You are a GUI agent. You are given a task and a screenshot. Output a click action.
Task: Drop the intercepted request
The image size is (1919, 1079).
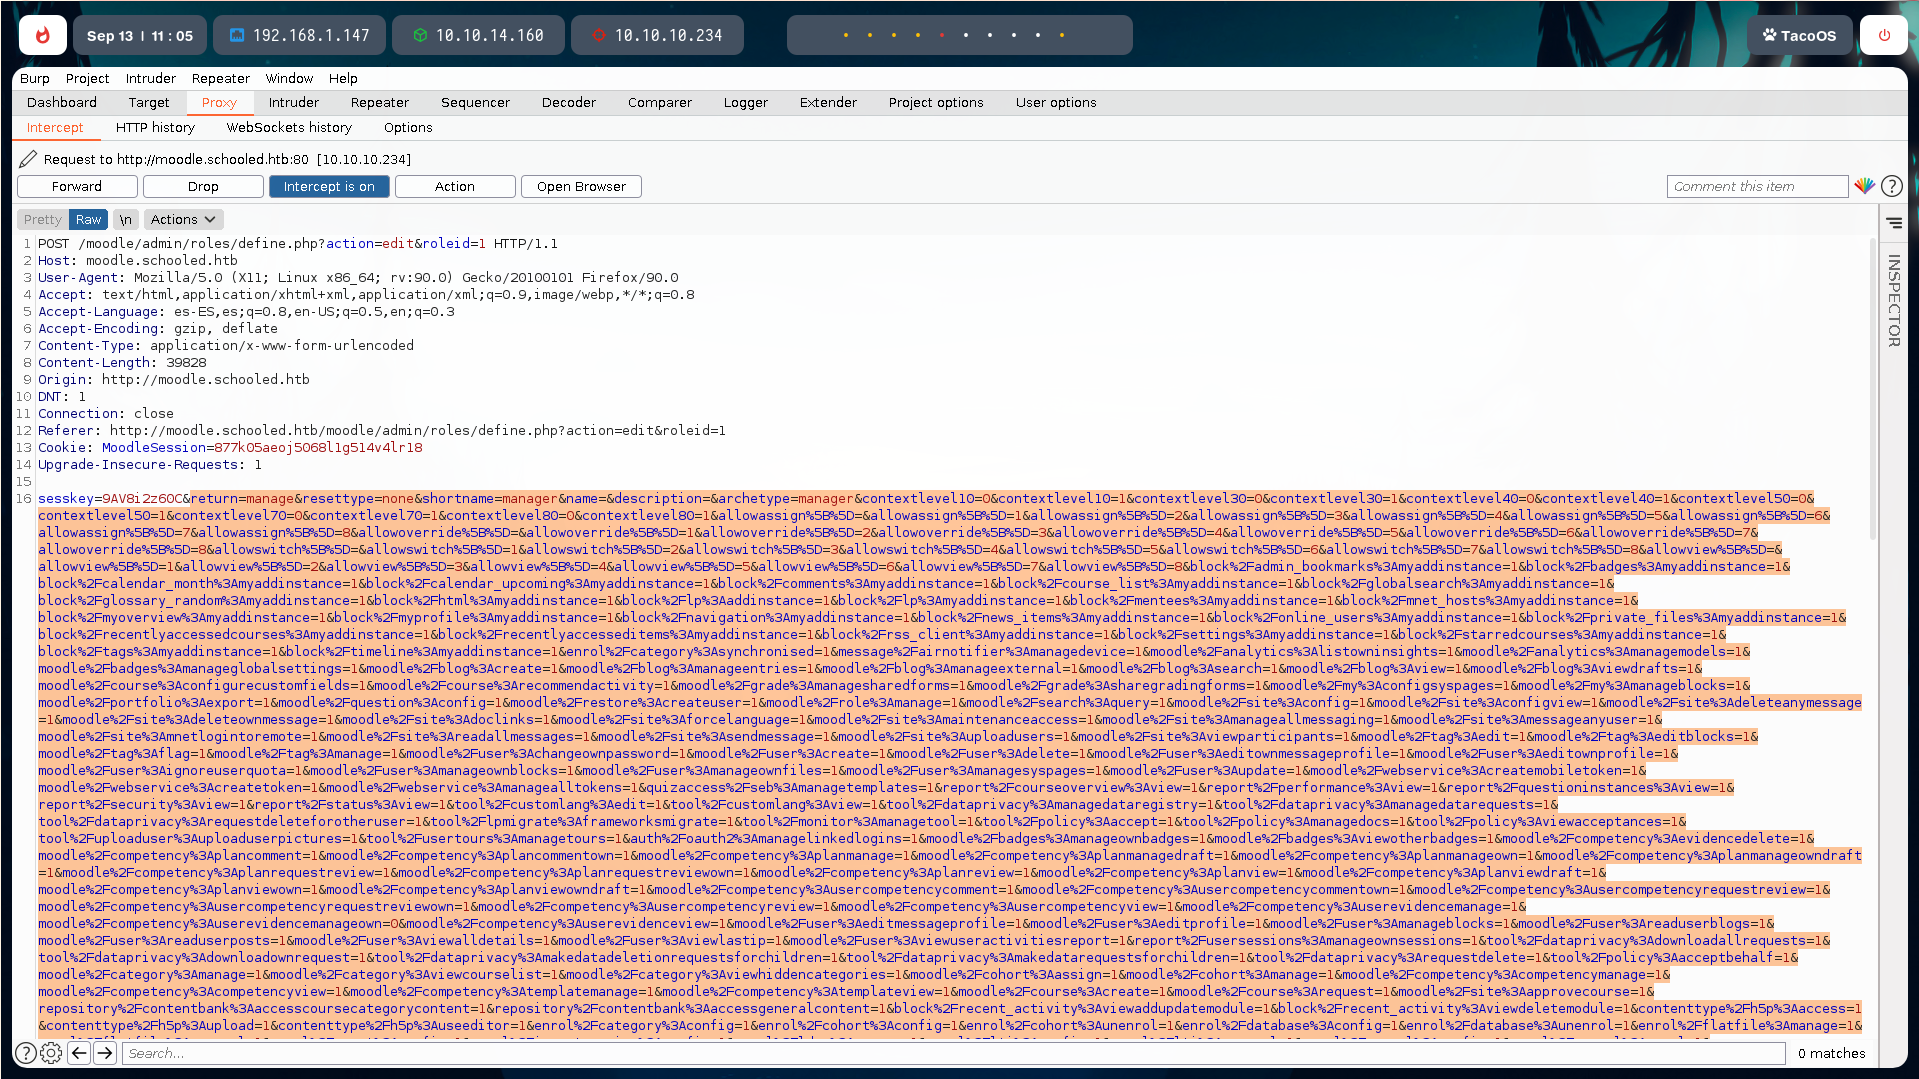[203, 187]
